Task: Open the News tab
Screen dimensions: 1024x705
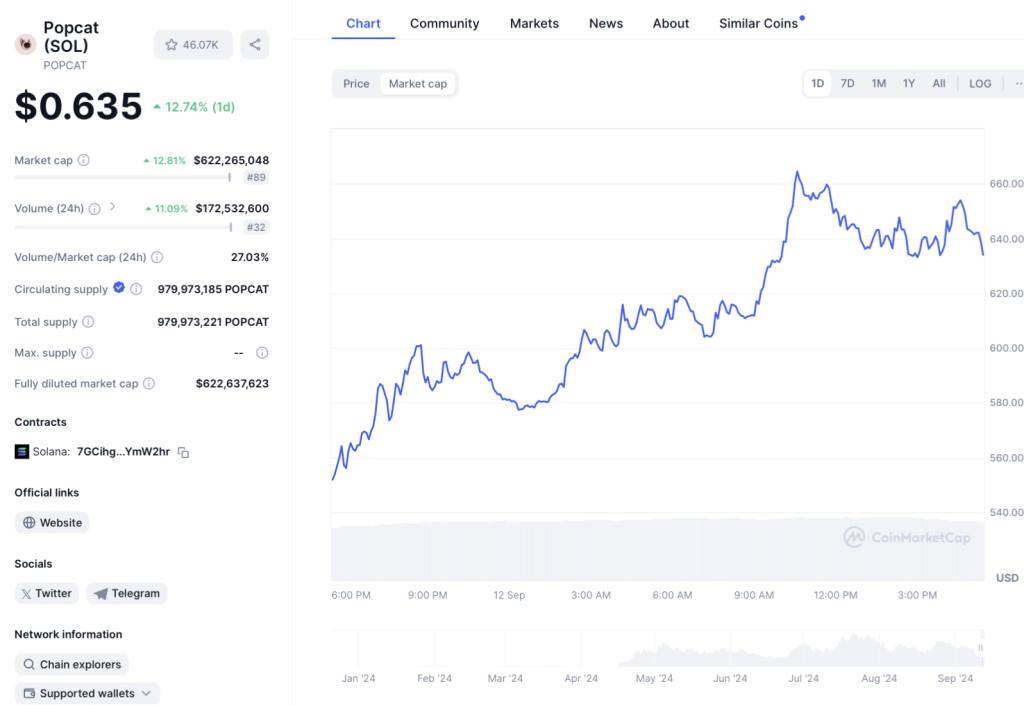Action: point(606,24)
